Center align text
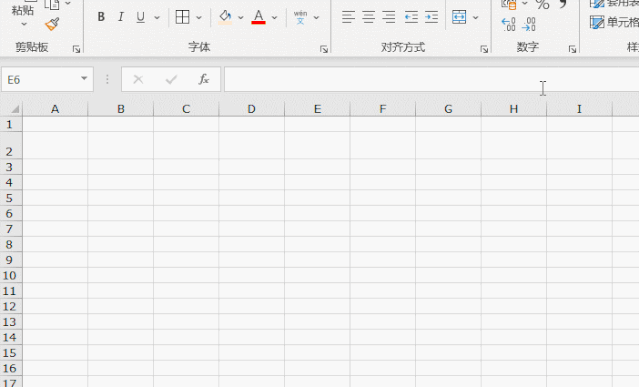 pos(368,17)
